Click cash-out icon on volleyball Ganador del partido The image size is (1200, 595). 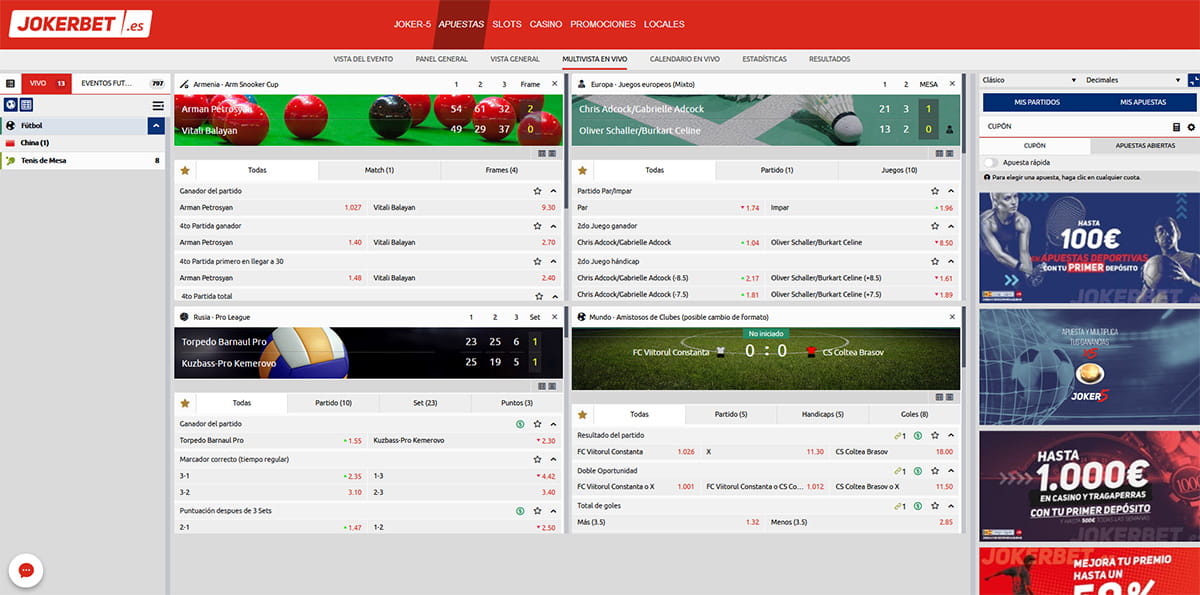point(520,423)
